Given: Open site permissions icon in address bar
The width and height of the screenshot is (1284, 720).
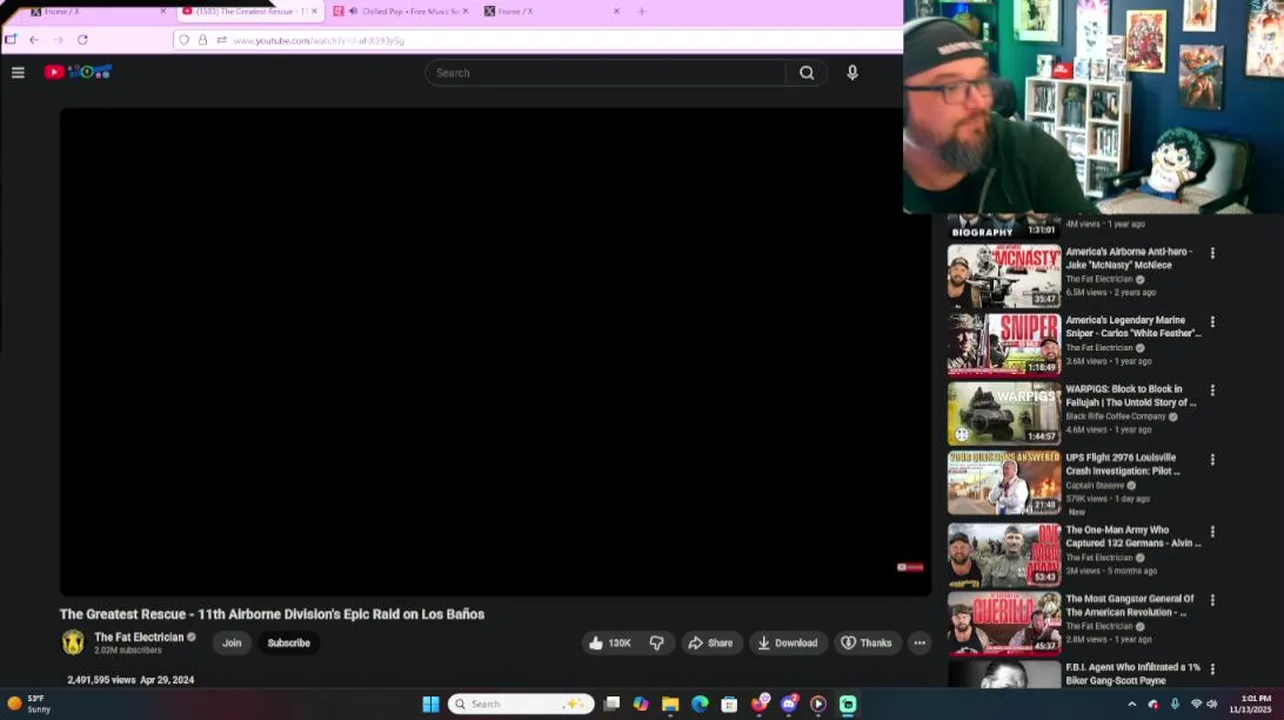Looking at the screenshot, I should 221,40.
